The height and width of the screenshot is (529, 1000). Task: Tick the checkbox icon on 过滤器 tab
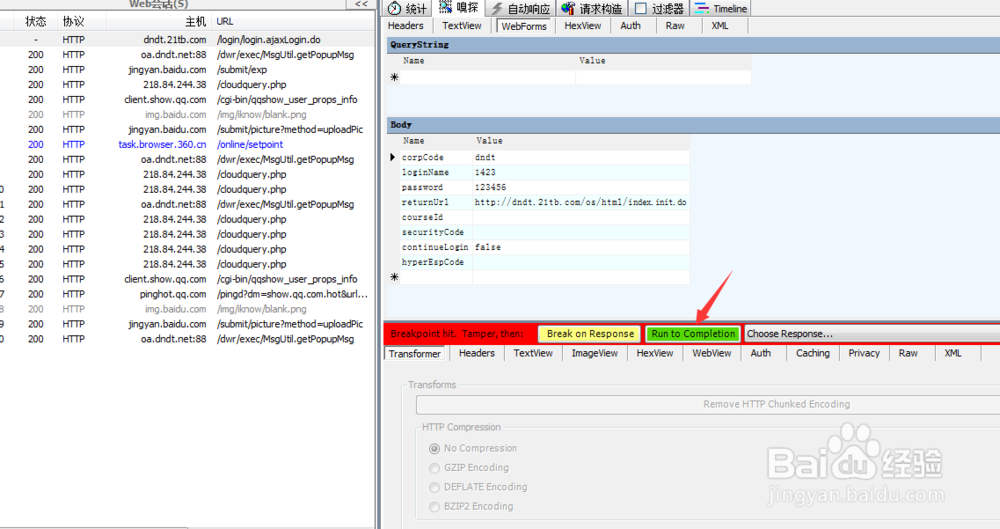pyautogui.click(x=641, y=8)
